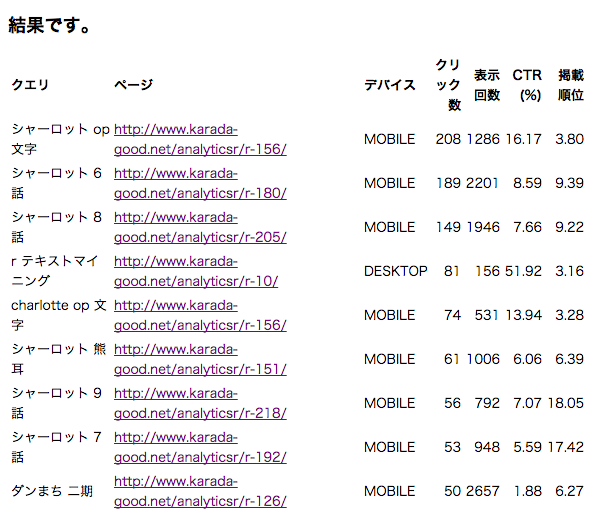The image size is (597, 514).
Task: Select the 結果です。 heading text
Action: coord(49,26)
